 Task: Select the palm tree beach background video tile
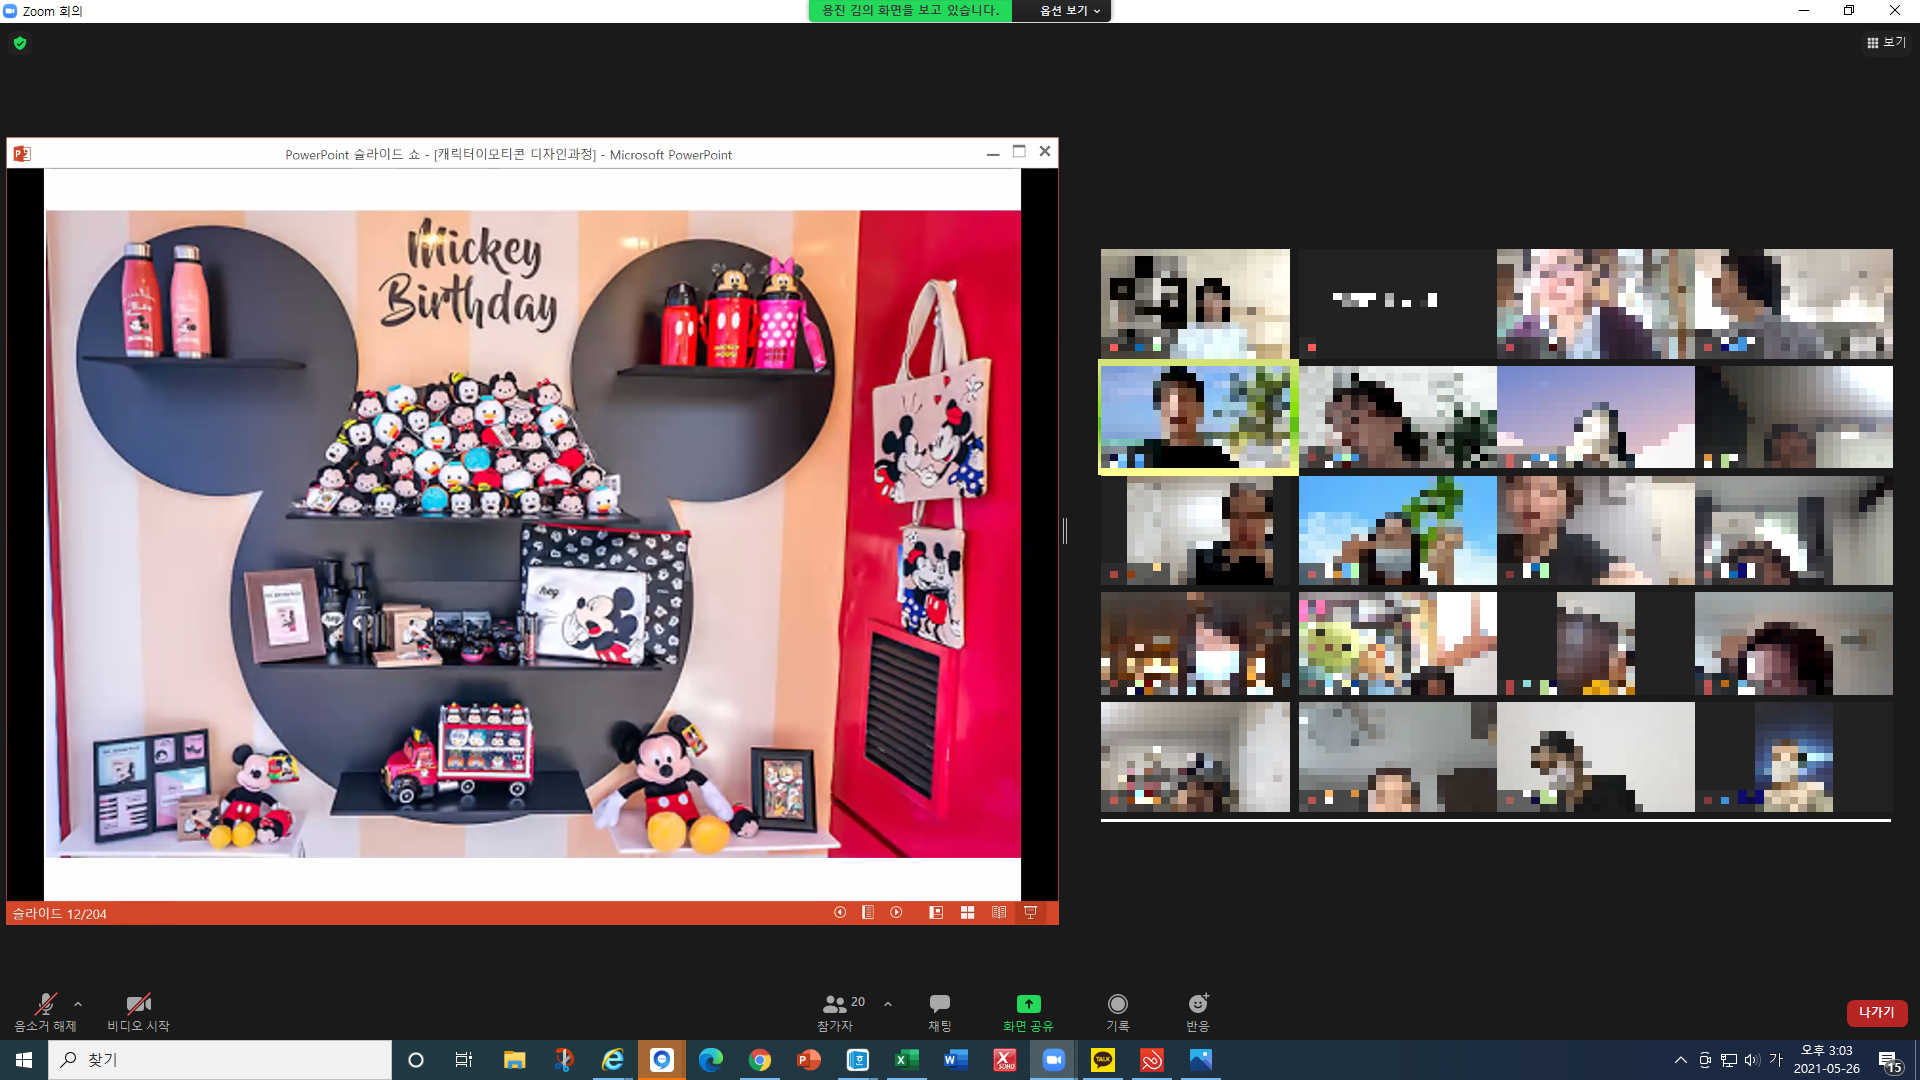point(1397,530)
